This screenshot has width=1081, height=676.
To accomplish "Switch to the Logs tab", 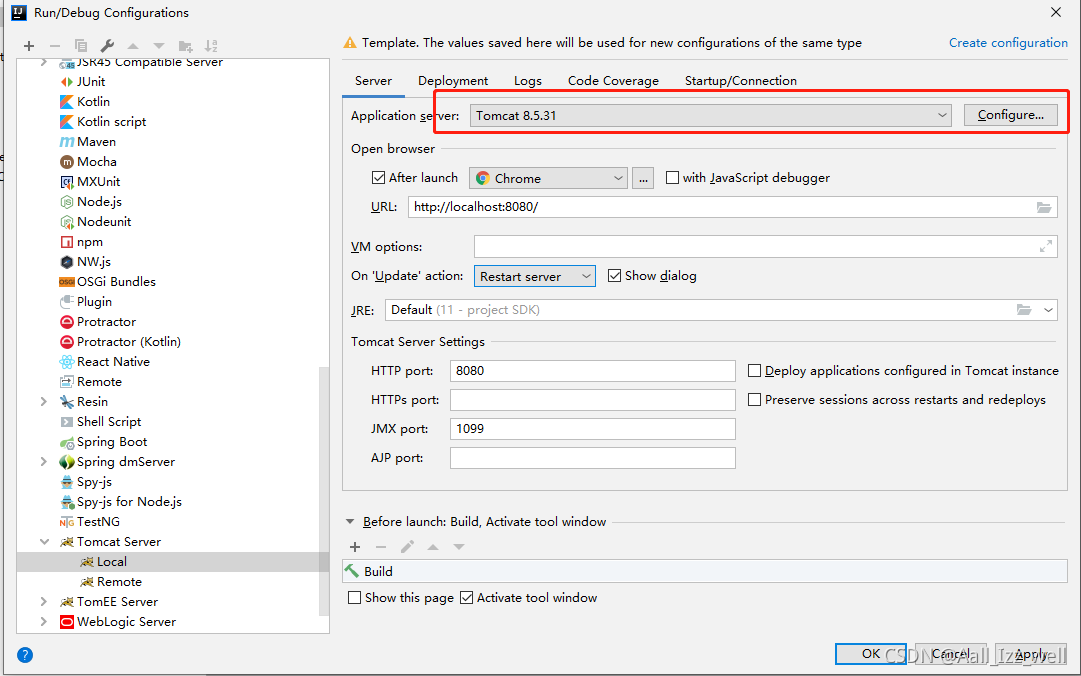I will click(527, 81).
